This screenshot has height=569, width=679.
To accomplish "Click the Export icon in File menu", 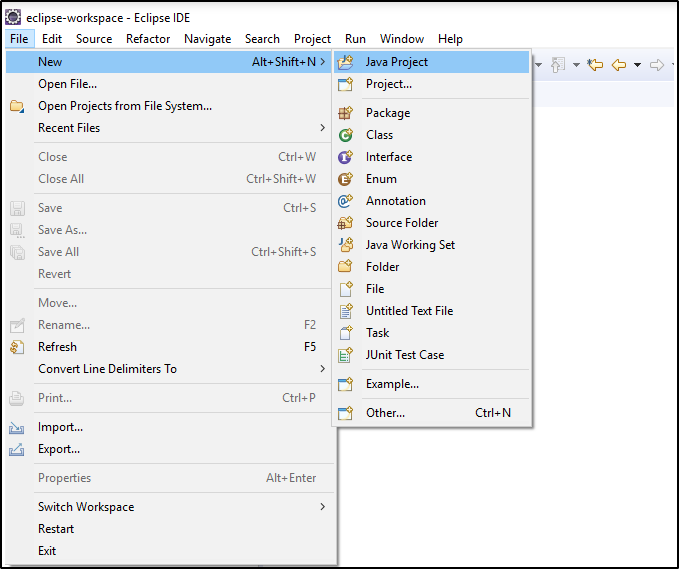I will [x=17, y=450].
